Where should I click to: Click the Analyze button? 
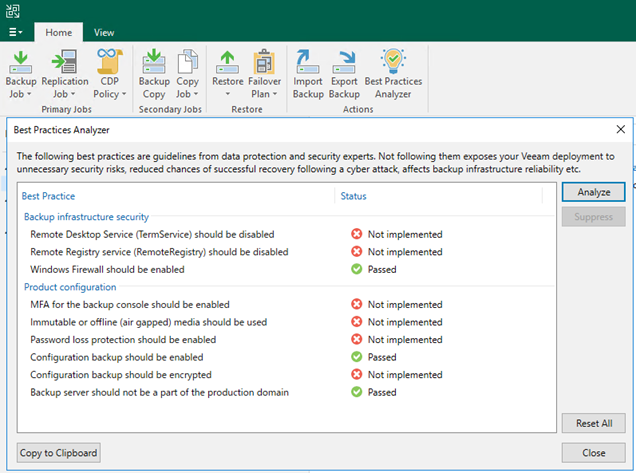(593, 192)
